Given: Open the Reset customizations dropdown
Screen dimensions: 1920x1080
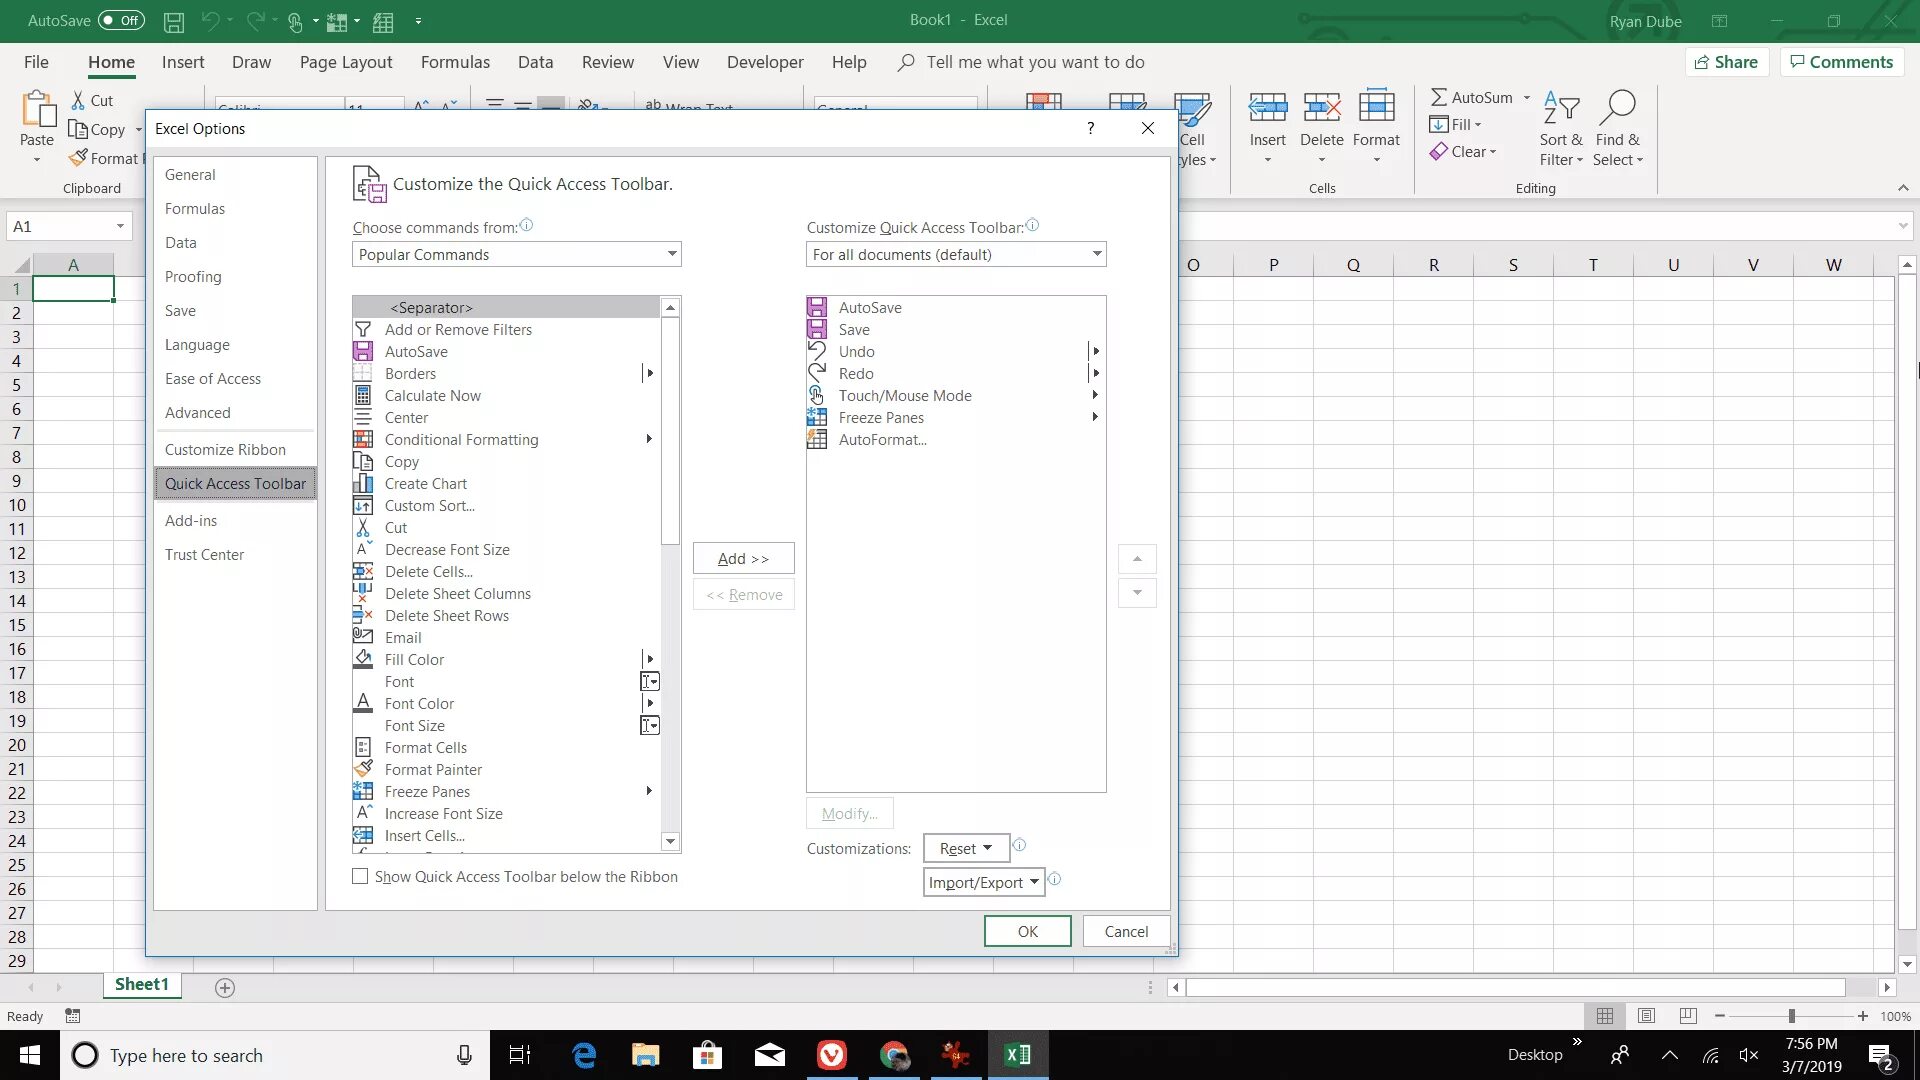Looking at the screenshot, I should (965, 849).
